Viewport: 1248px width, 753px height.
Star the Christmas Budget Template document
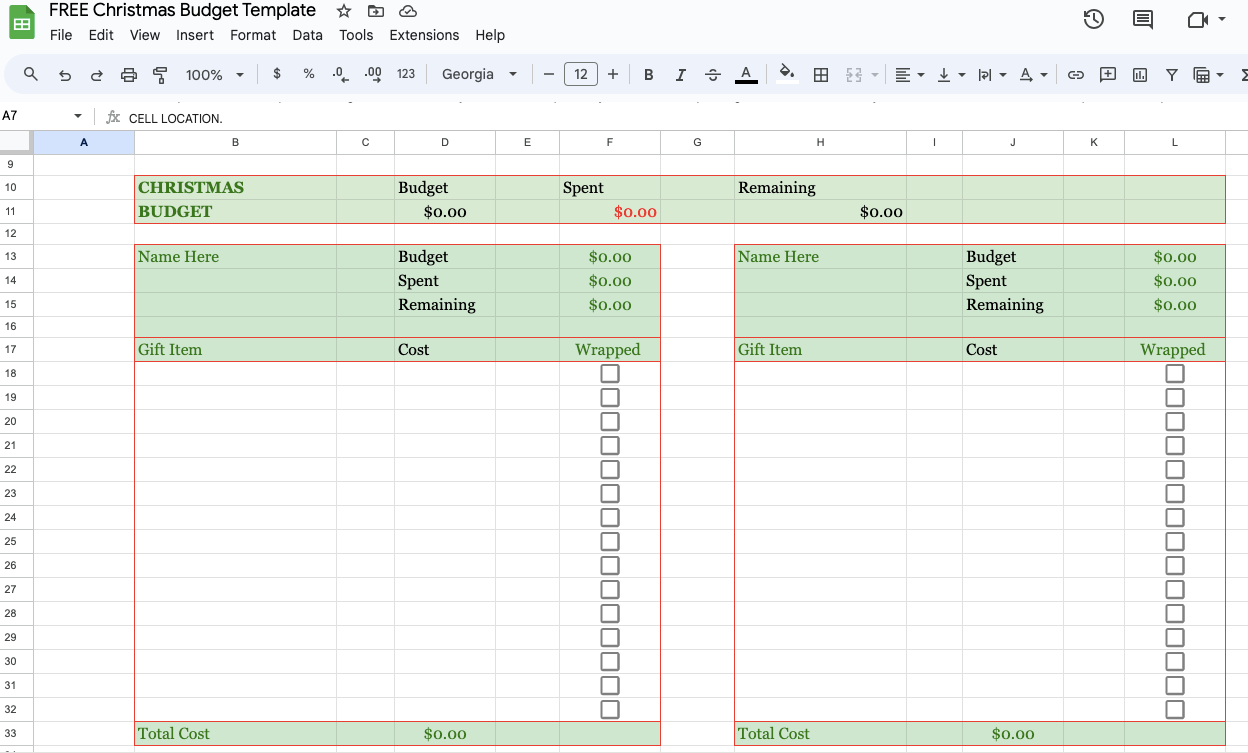(x=344, y=11)
